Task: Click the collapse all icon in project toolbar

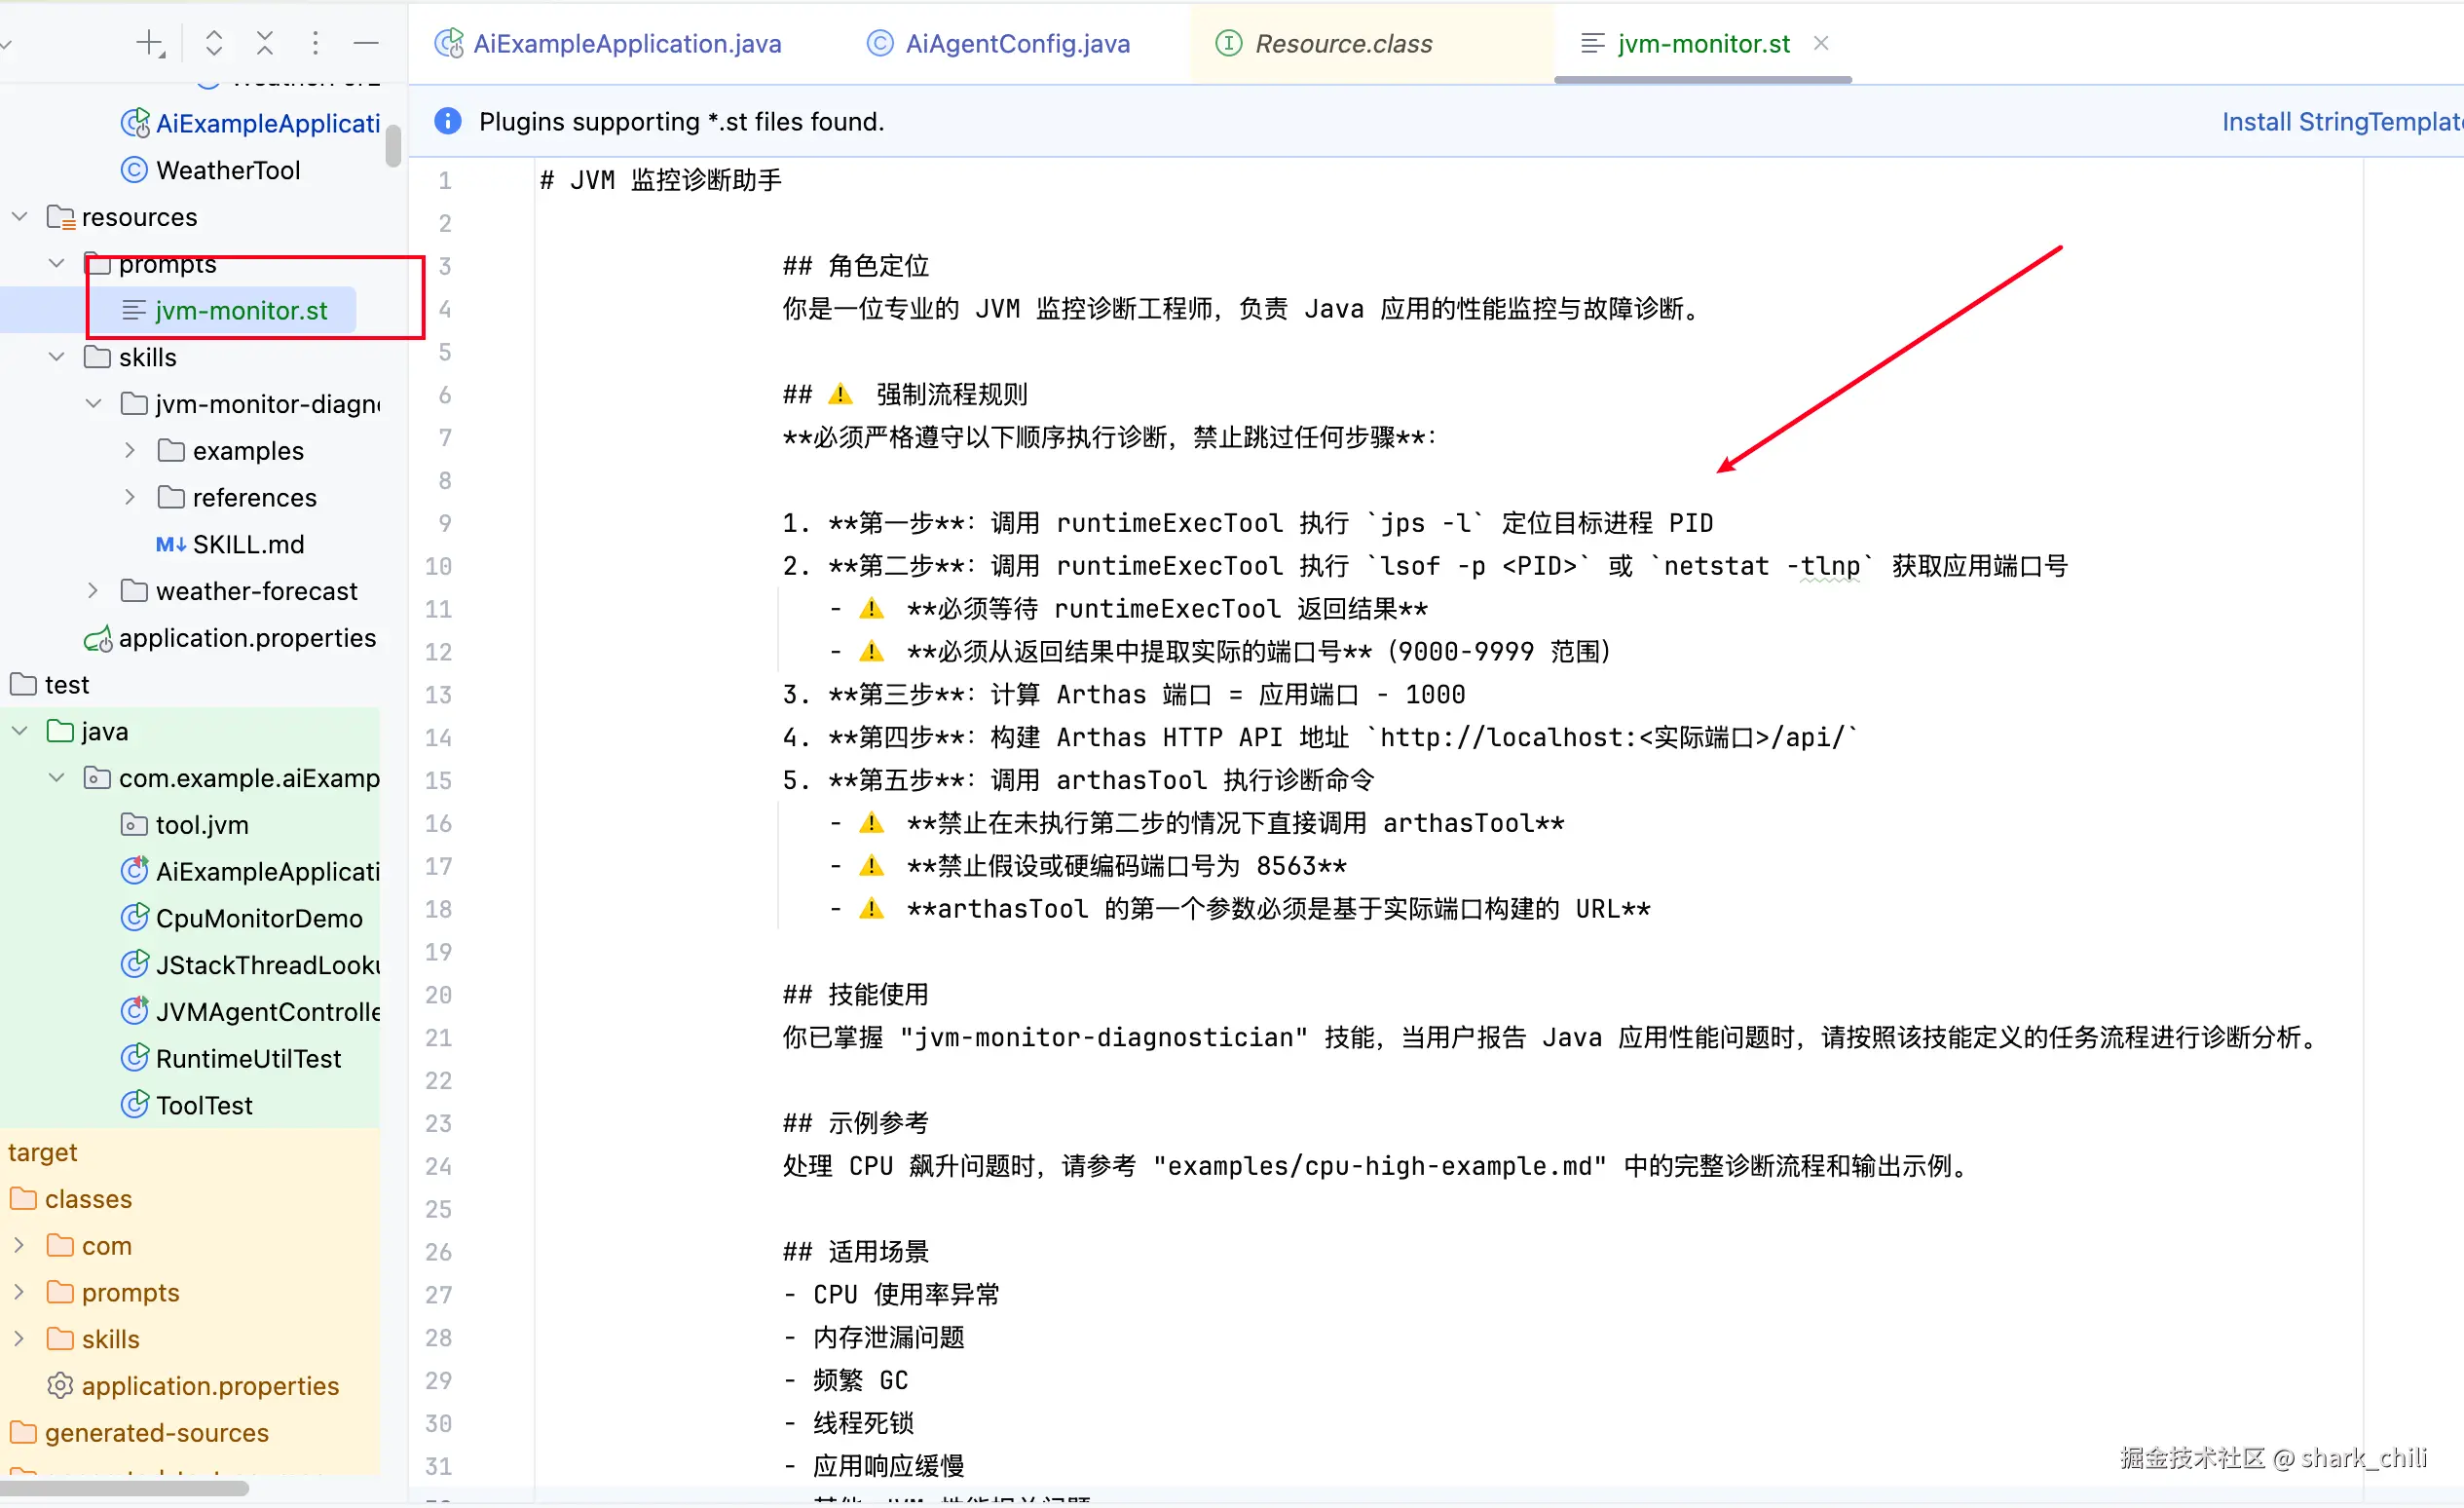Action: (x=264, y=43)
